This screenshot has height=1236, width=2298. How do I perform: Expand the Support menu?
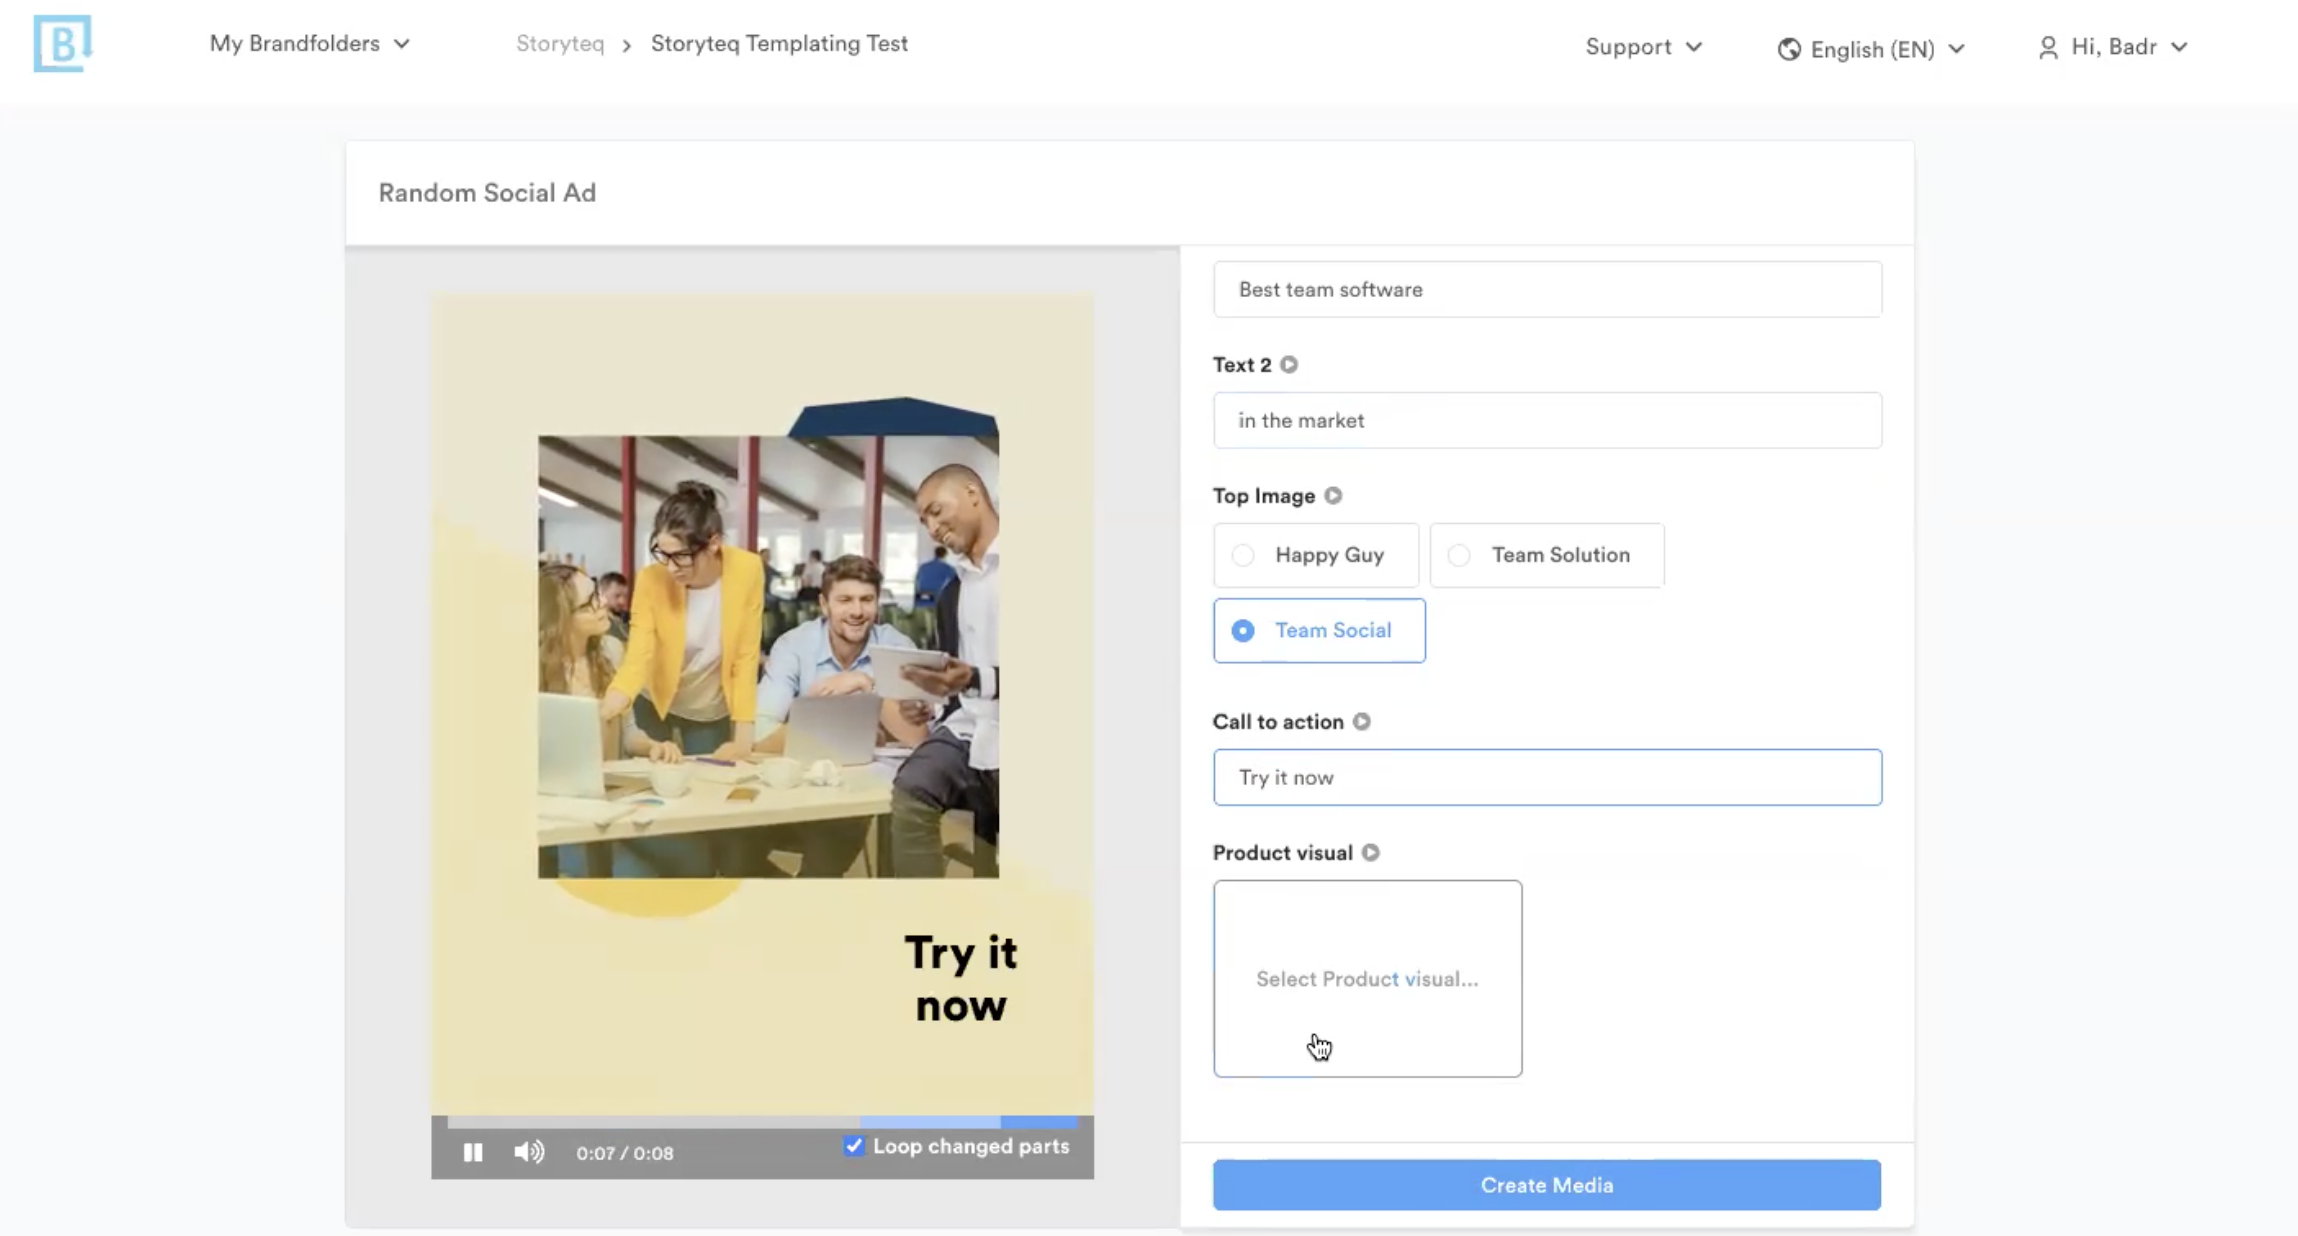tap(1644, 47)
